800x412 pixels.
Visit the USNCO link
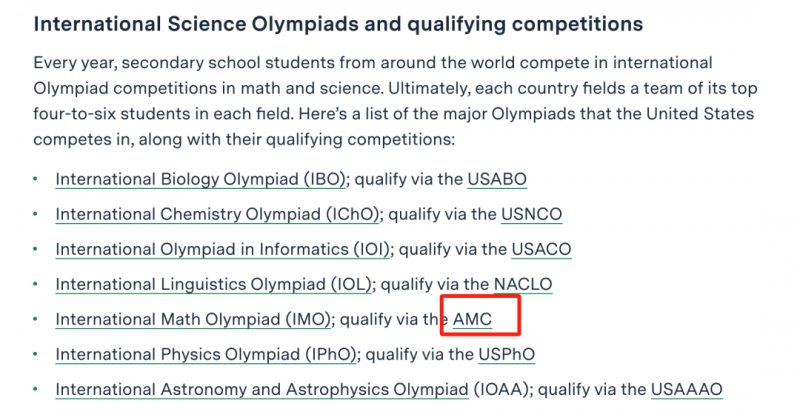pyautogui.click(x=531, y=214)
